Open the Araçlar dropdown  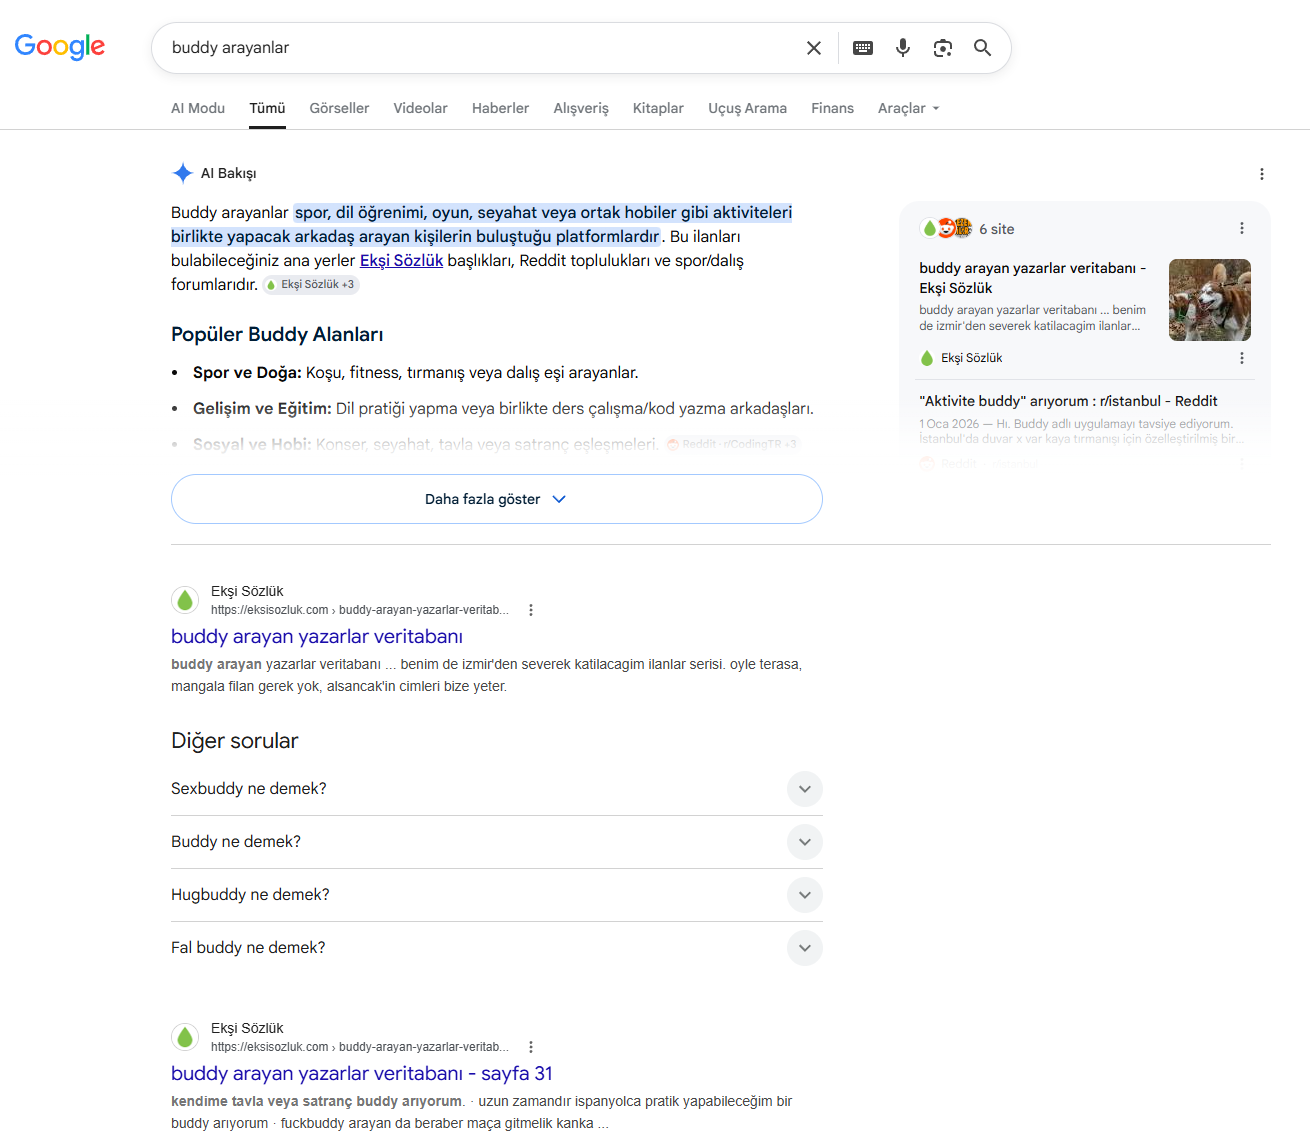pyautogui.click(x=909, y=108)
